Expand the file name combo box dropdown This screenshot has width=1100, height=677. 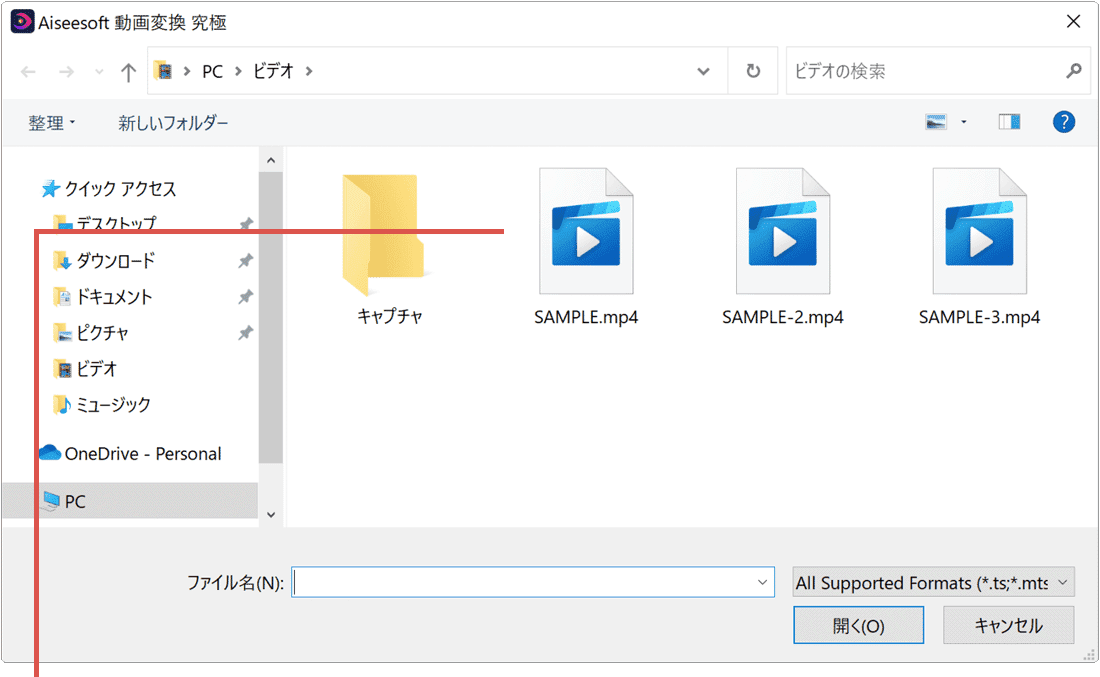coord(763,582)
